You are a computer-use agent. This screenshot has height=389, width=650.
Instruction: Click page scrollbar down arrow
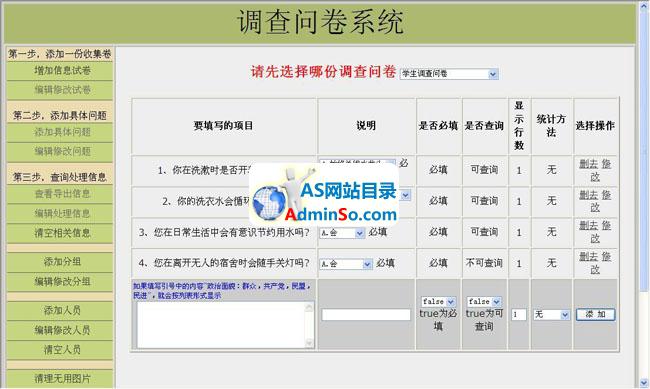click(x=643, y=382)
